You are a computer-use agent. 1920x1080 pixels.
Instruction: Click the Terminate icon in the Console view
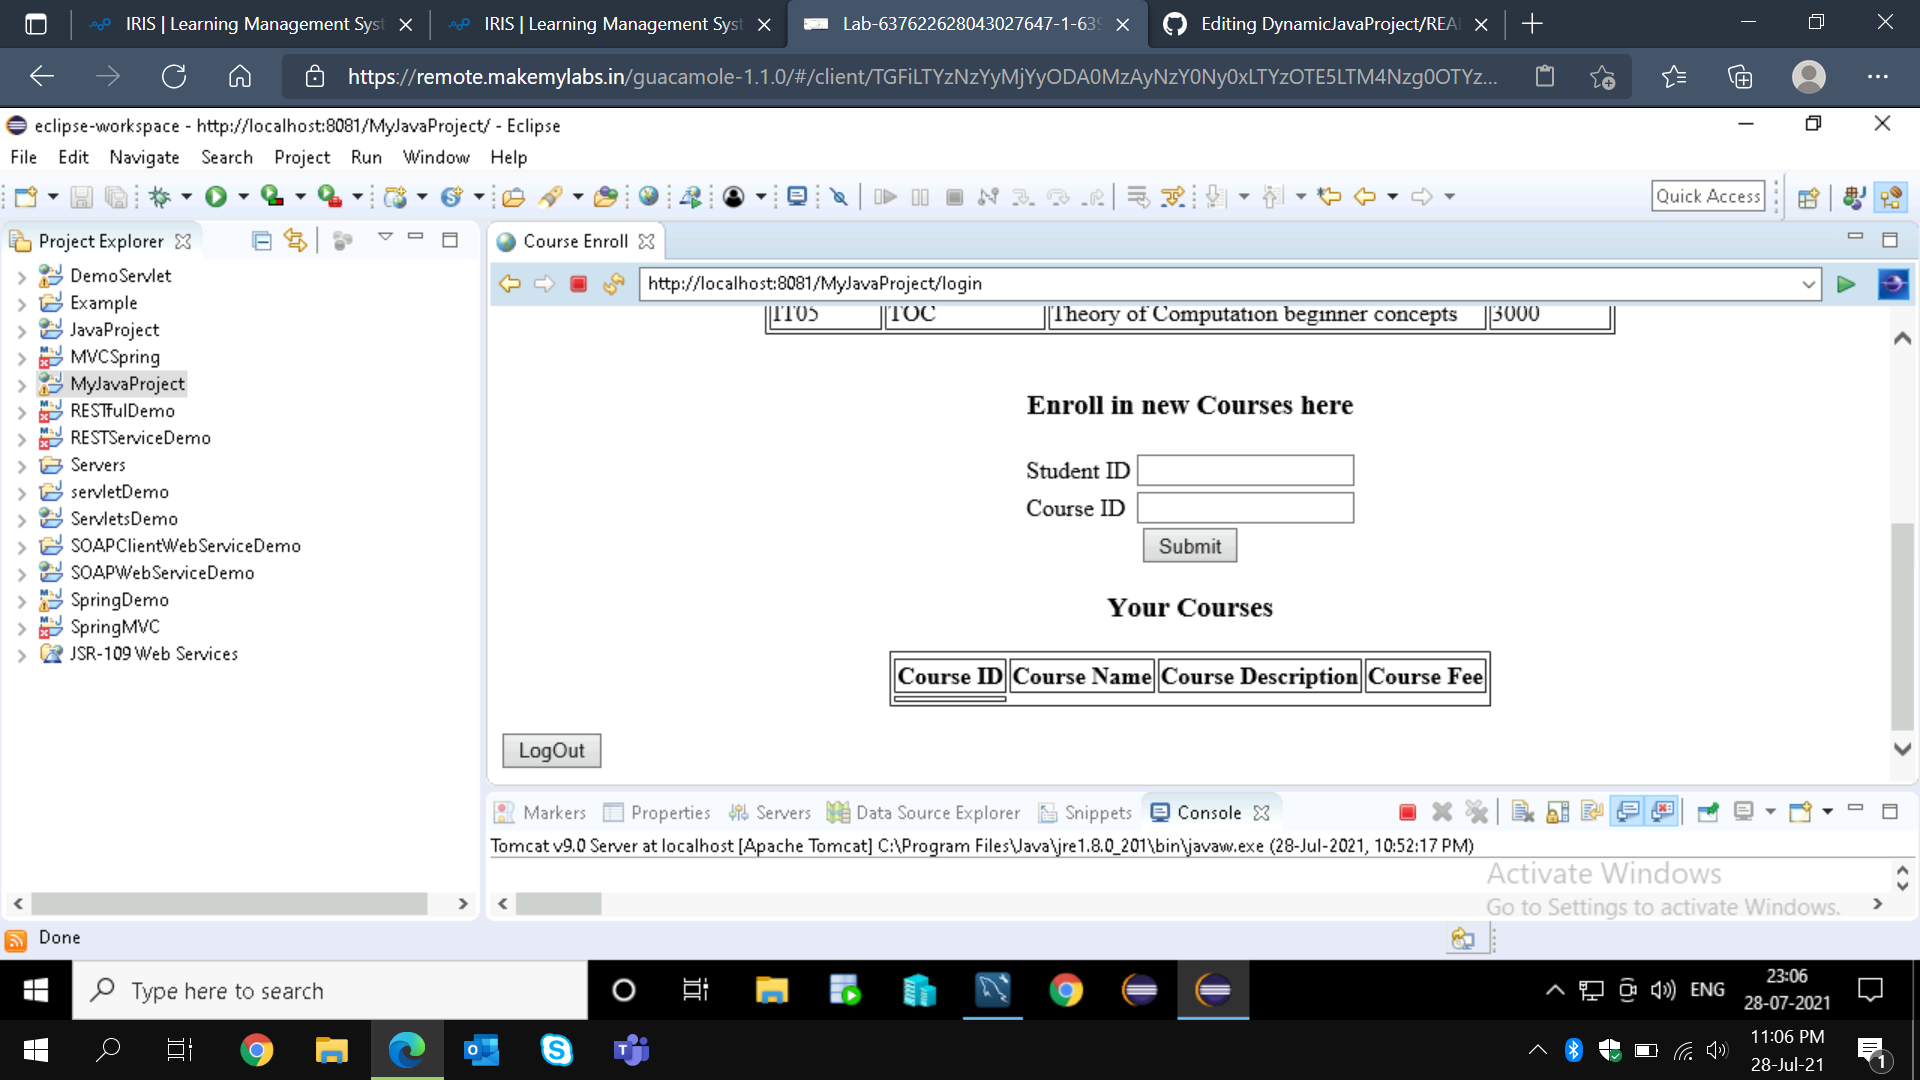pos(1407,811)
